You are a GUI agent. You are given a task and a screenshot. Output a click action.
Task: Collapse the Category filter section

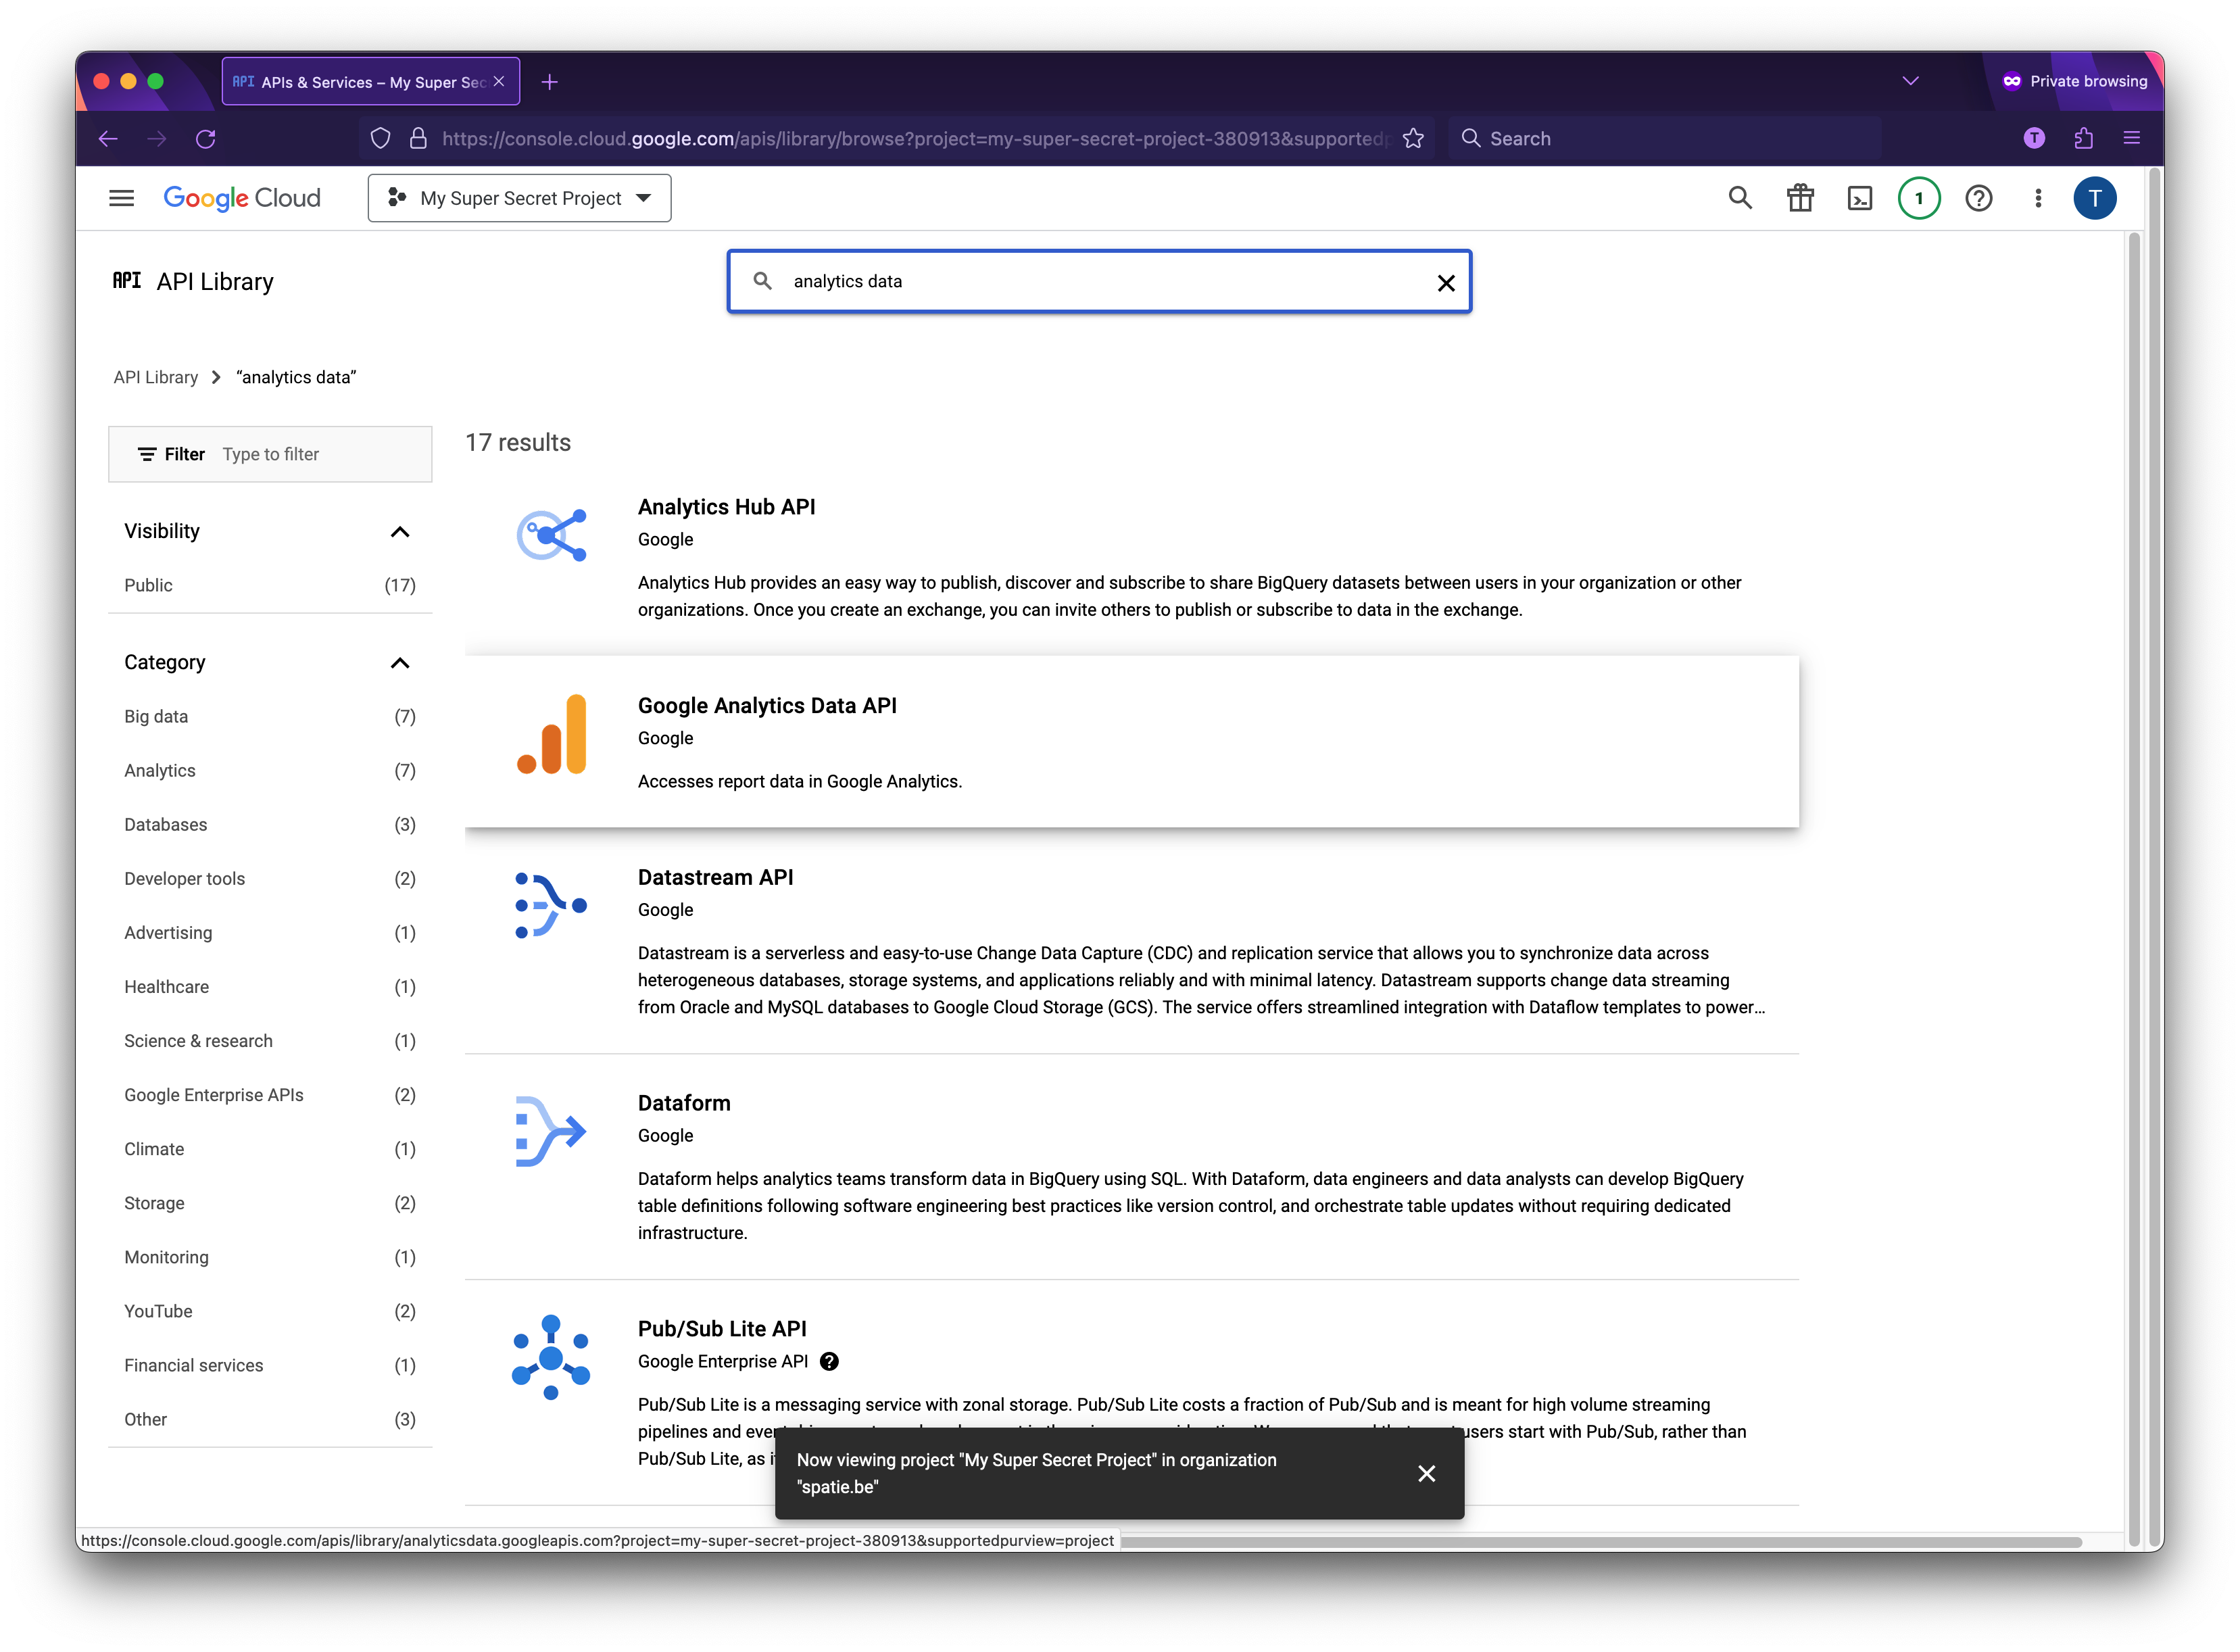[401, 662]
